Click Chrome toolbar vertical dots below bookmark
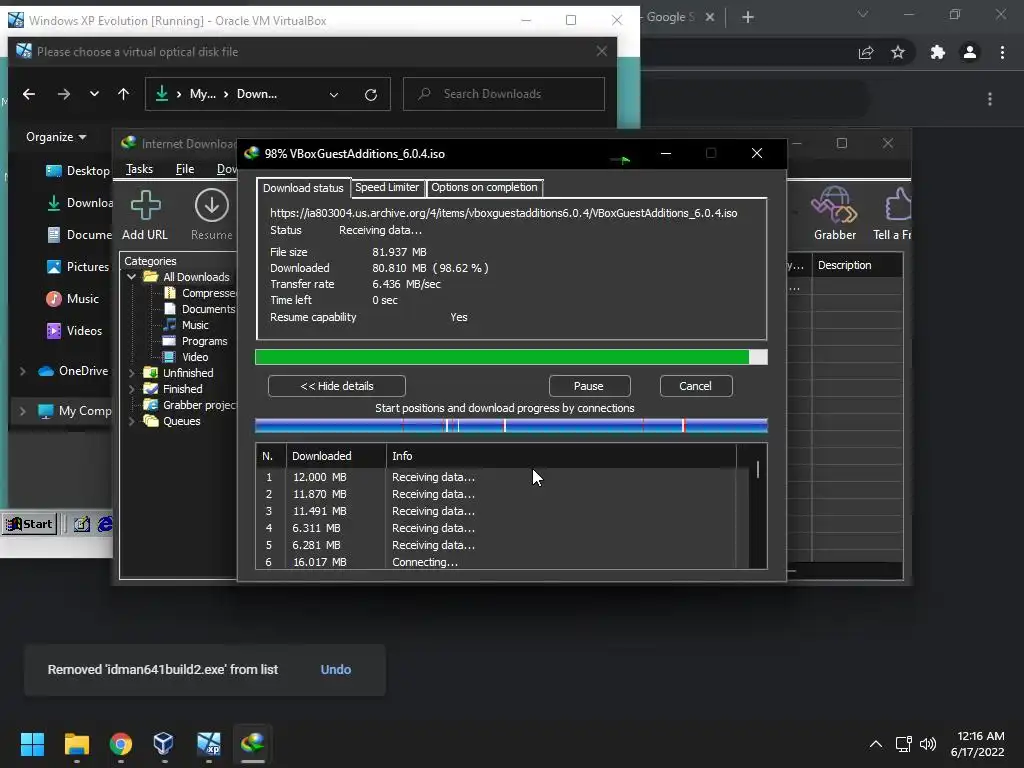This screenshot has width=1024, height=768. point(990,99)
